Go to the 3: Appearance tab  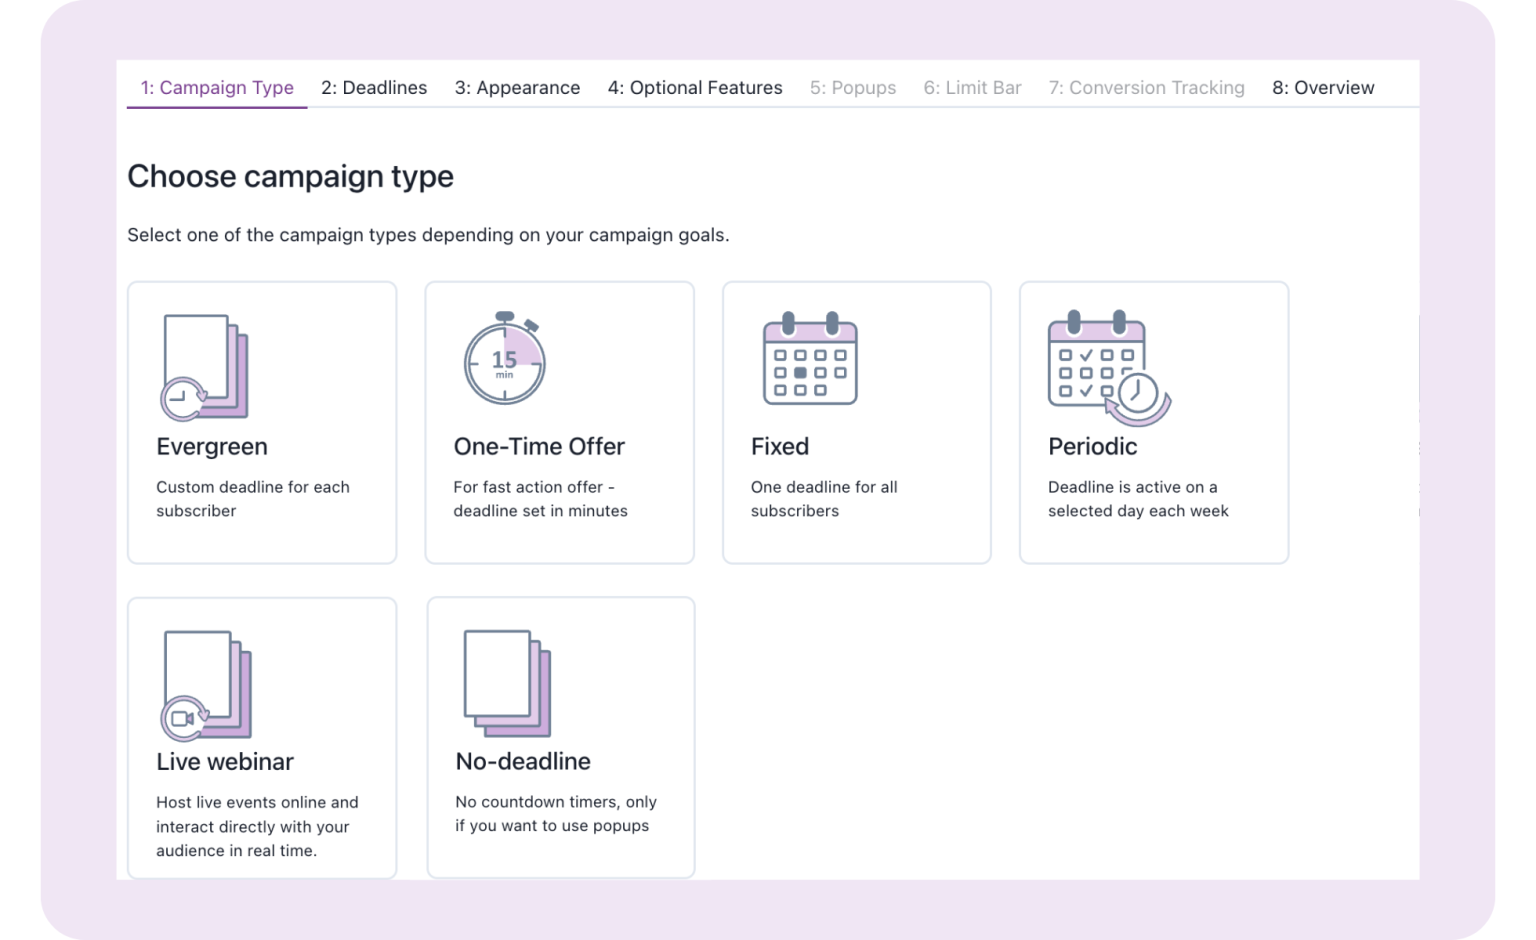coord(517,88)
